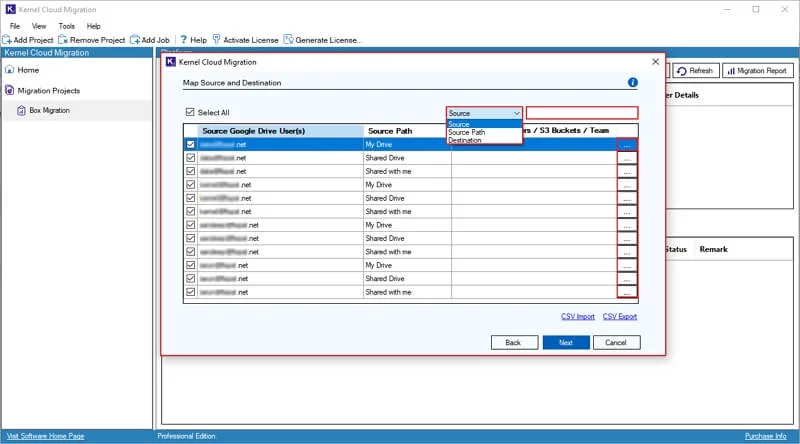
Task: Click the Professional Edition status bar text
Action: [x=186, y=436]
